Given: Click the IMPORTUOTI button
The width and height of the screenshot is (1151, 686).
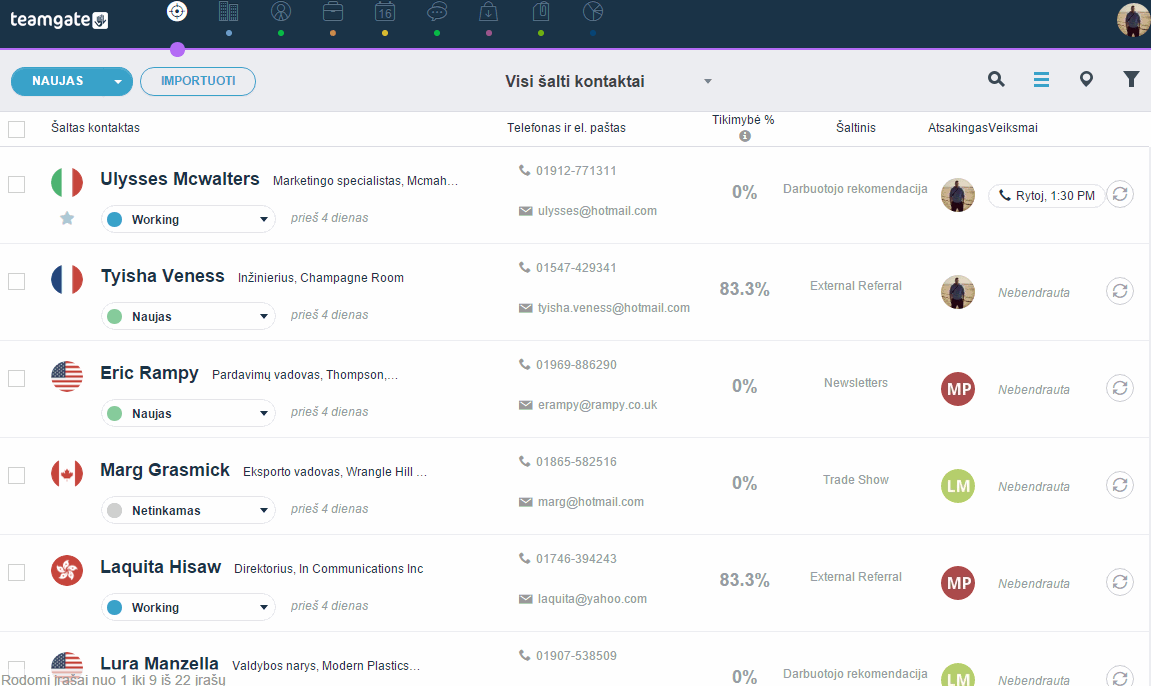Looking at the screenshot, I should click(x=198, y=81).
